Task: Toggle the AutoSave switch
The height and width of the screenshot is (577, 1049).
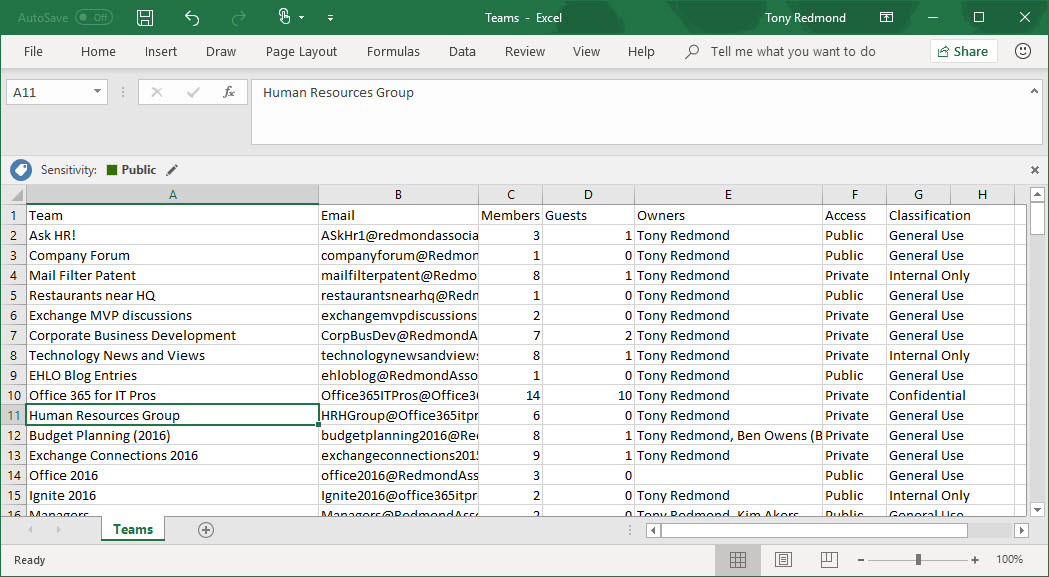Action: point(94,18)
